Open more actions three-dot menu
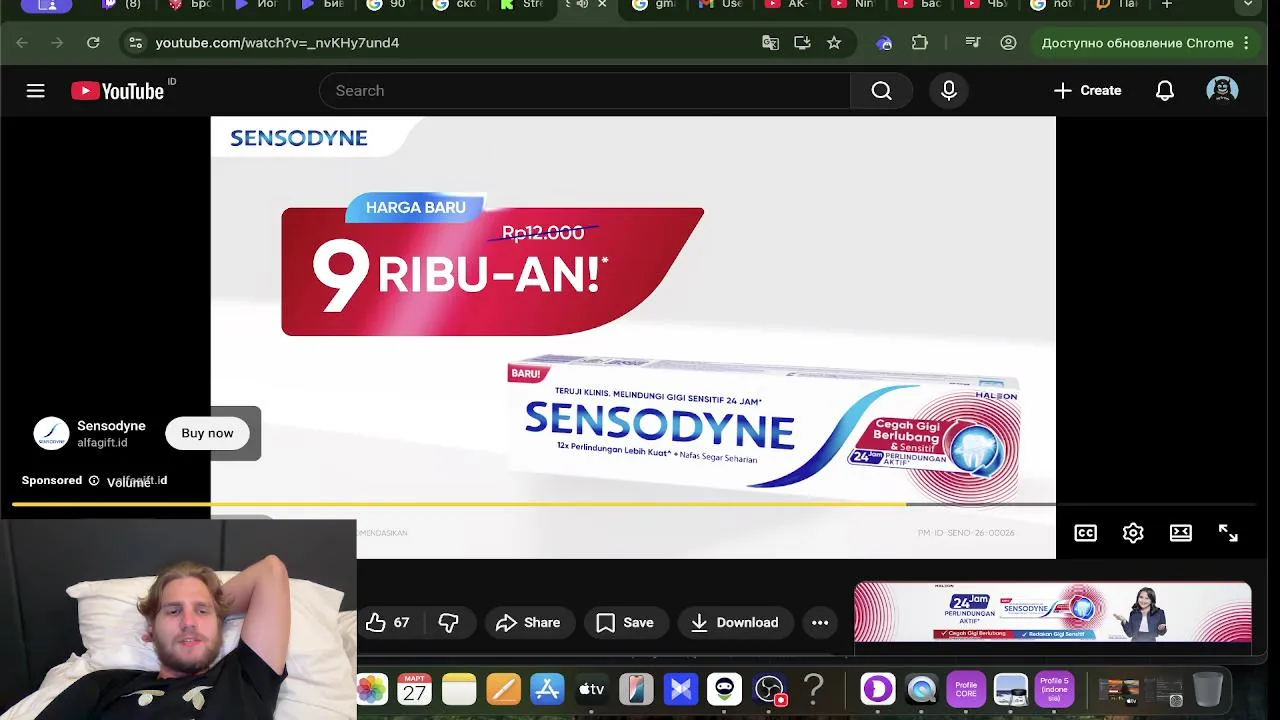This screenshot has height=720, width=1280. (x=820, y=622)
